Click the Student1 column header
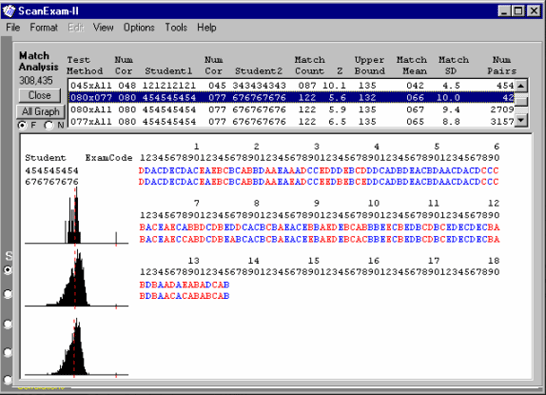Screen dimensions: 546x395 pos(168,71)
